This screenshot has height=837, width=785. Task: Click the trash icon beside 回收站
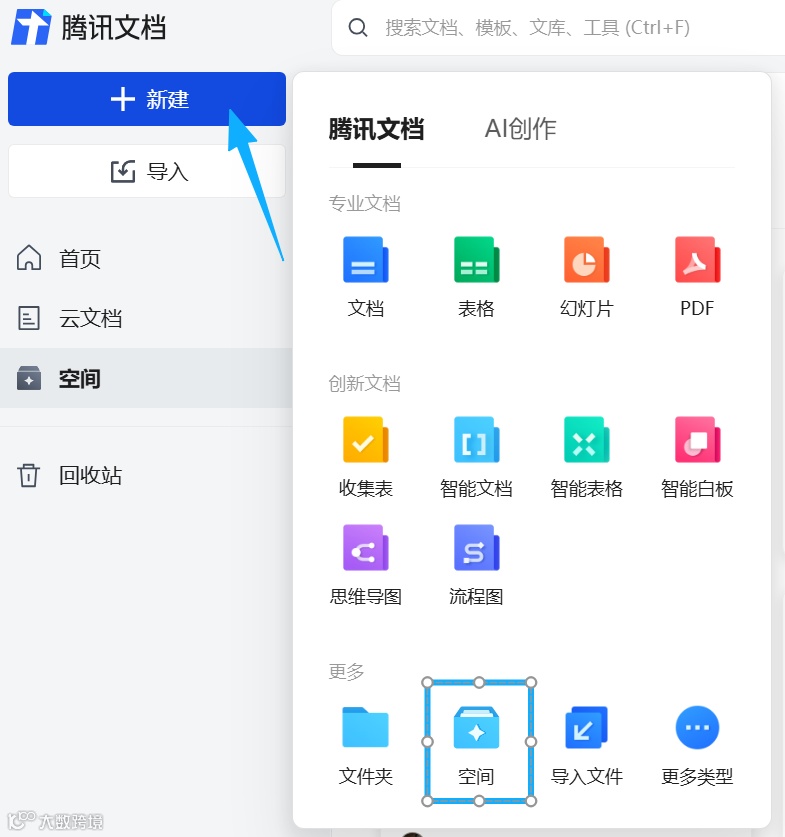pyautogui.click(x=29, y=475)
